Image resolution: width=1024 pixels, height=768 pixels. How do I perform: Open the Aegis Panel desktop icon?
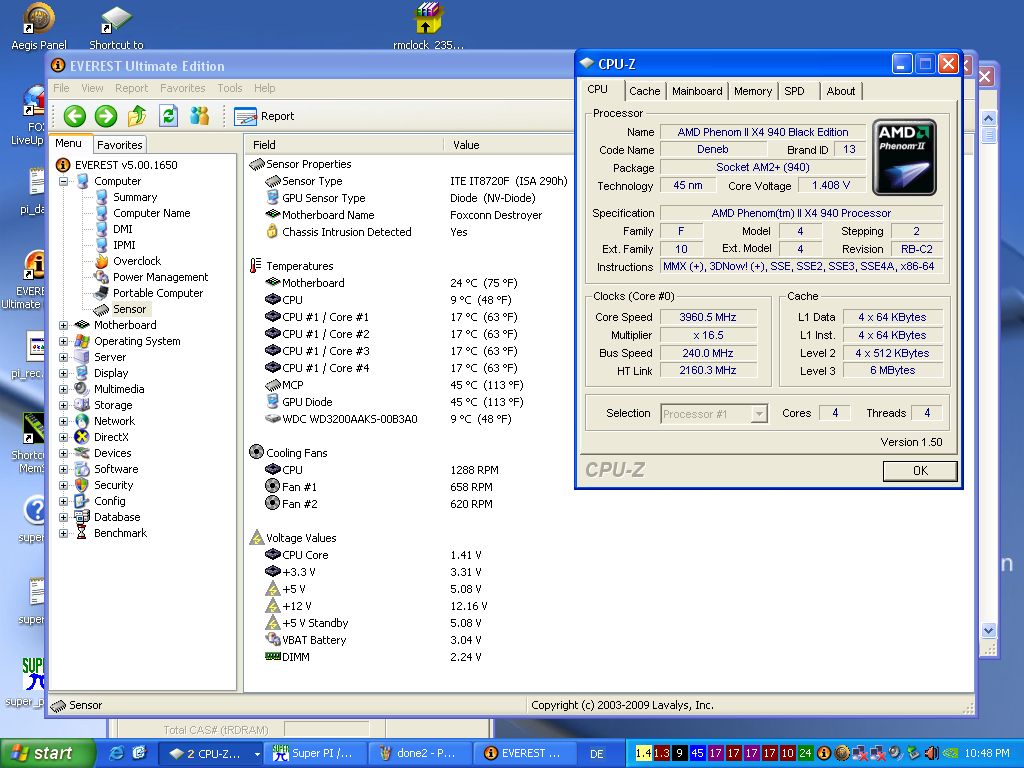point(39,26)
